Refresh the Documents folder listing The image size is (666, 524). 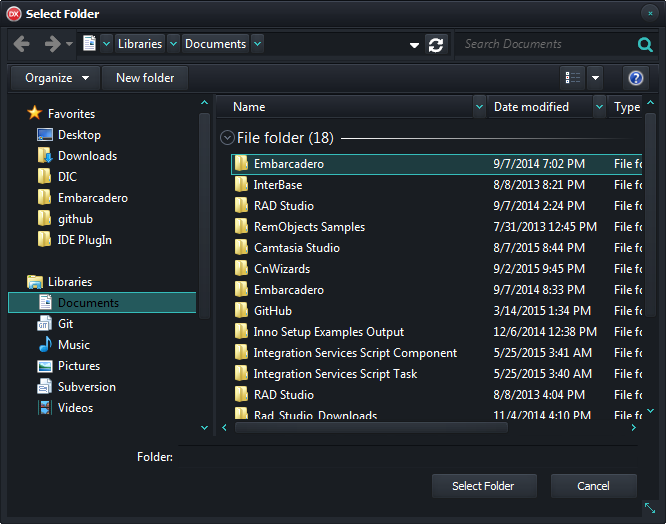[x=435, y=44]
